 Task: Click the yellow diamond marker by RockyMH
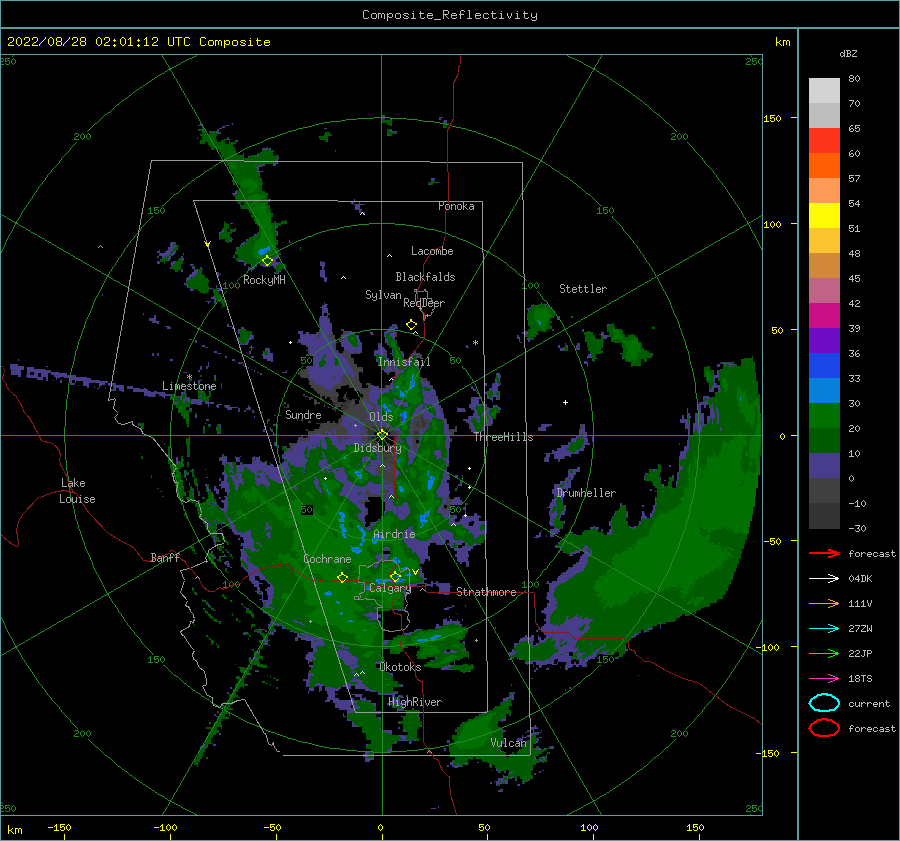267,261
